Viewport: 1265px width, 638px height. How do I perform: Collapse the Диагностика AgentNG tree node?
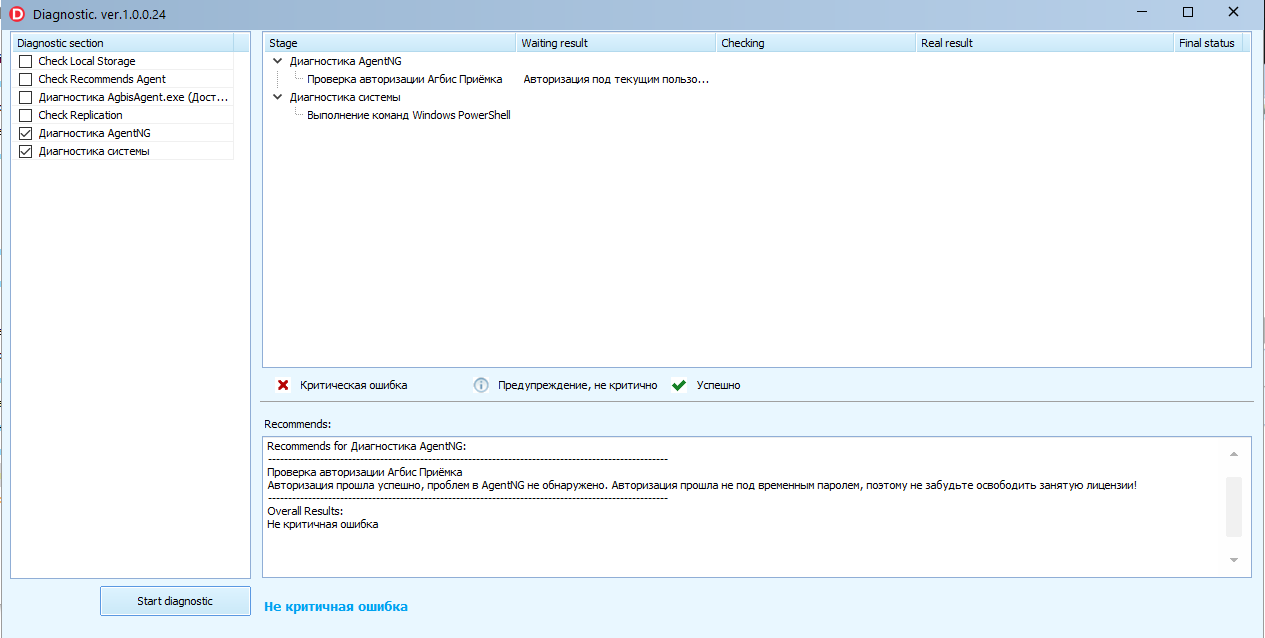277,60
